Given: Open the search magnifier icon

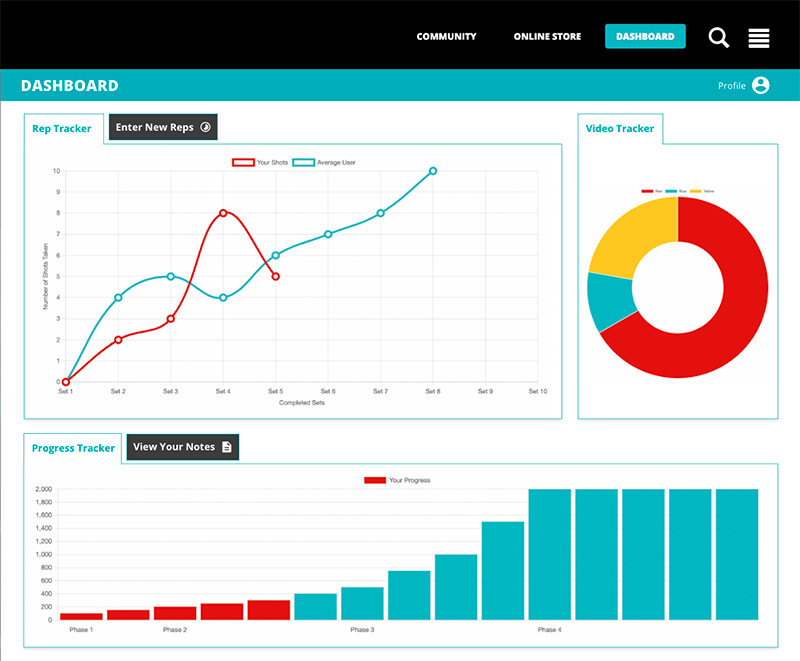Looking at the screenshot, I should click(x=719, y=37).
